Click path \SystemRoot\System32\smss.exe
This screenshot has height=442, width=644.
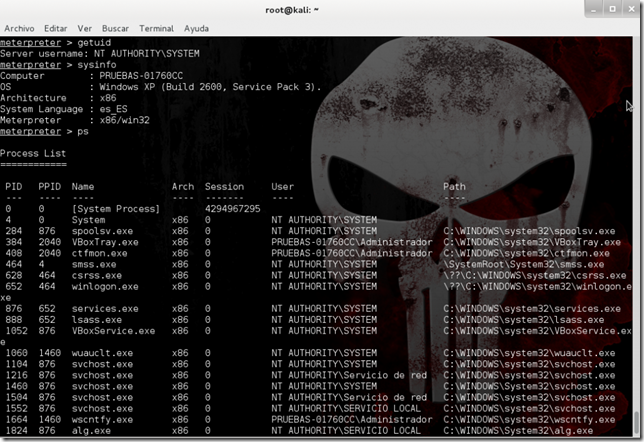pyautogui.click(x=524, y=265)
